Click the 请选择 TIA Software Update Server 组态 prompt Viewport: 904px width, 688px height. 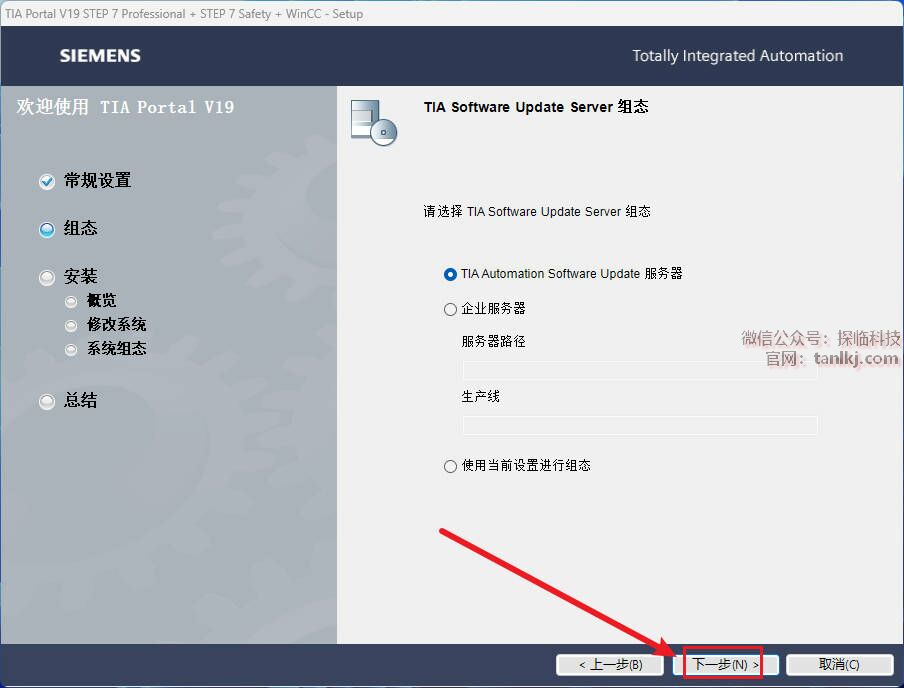pos(537,212)
